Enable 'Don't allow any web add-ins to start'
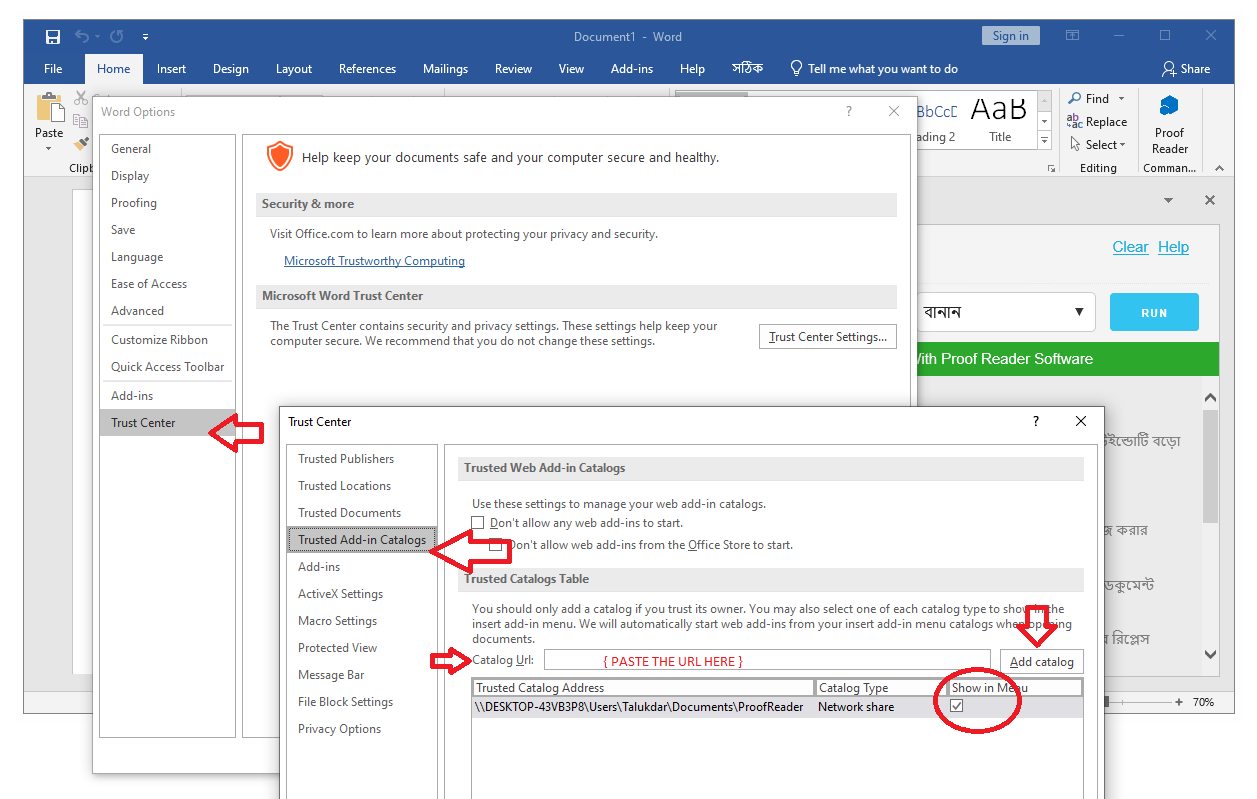1257x799 pixels. [x=478, y=522]
